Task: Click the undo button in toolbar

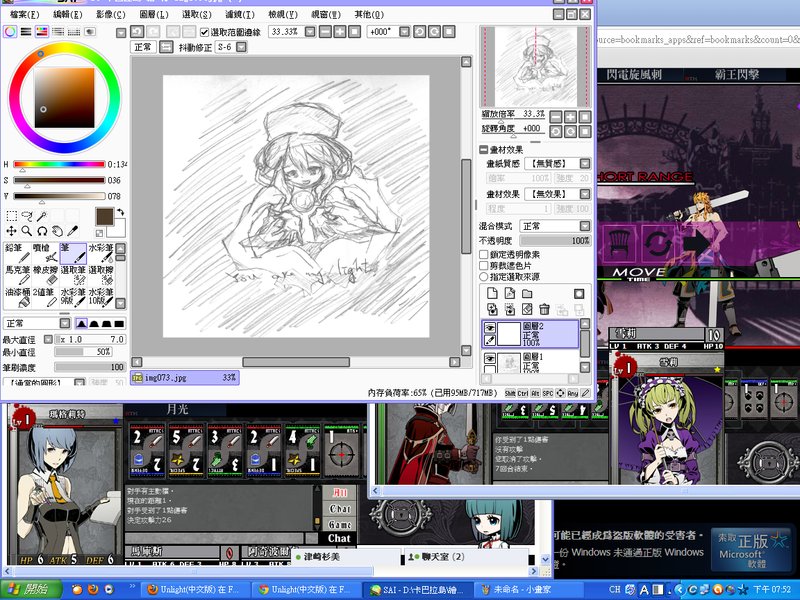Action: tap(137, 32)
